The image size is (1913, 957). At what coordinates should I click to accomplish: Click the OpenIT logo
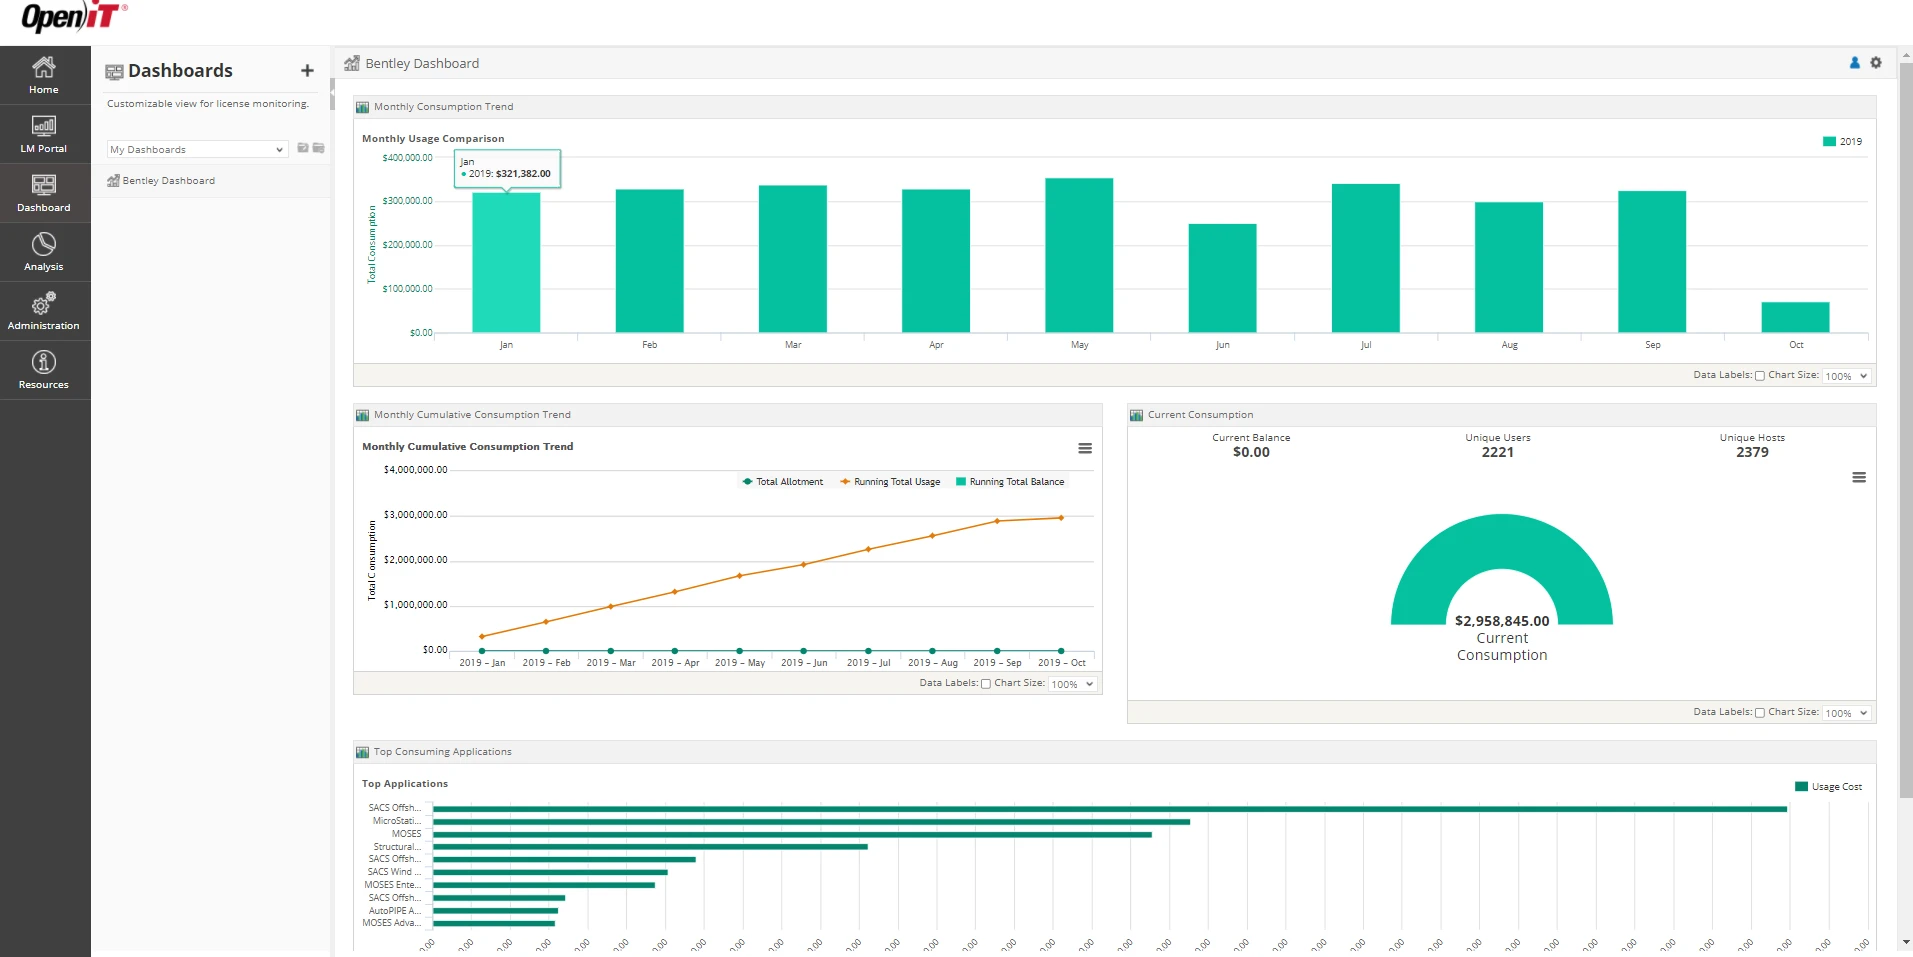pos(74,17)
